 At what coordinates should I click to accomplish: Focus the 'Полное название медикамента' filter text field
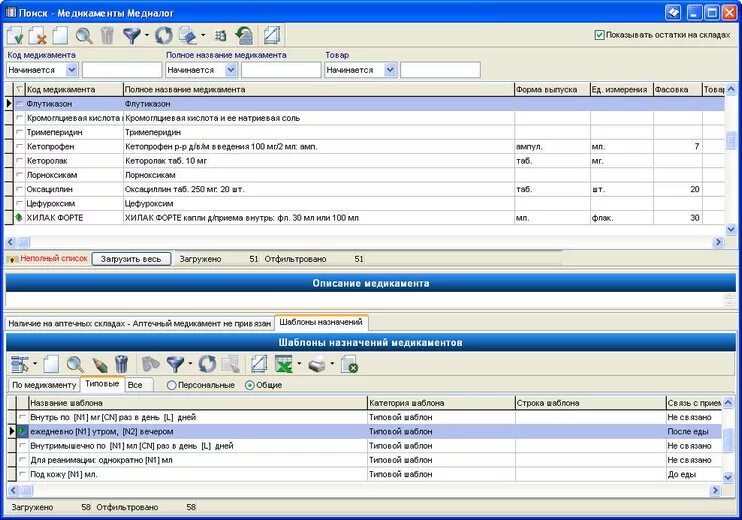click(281, 70)
